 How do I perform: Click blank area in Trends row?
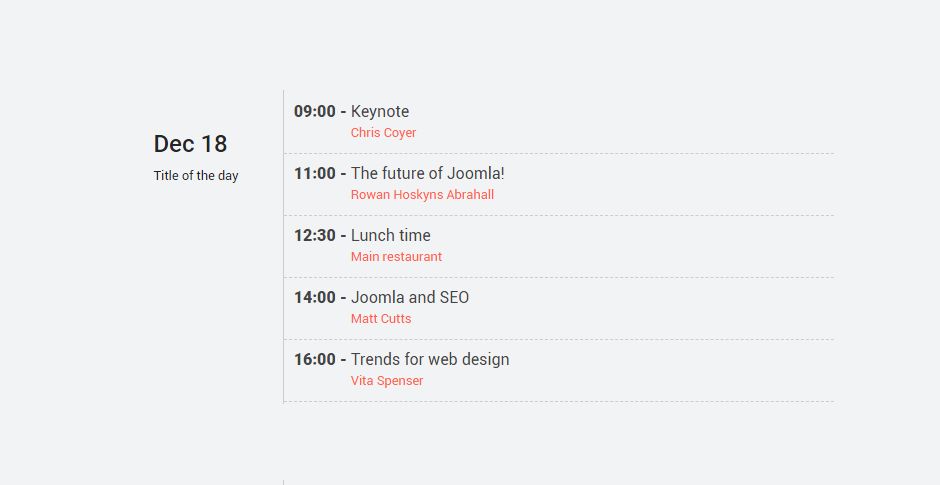[x=671, y=370]
